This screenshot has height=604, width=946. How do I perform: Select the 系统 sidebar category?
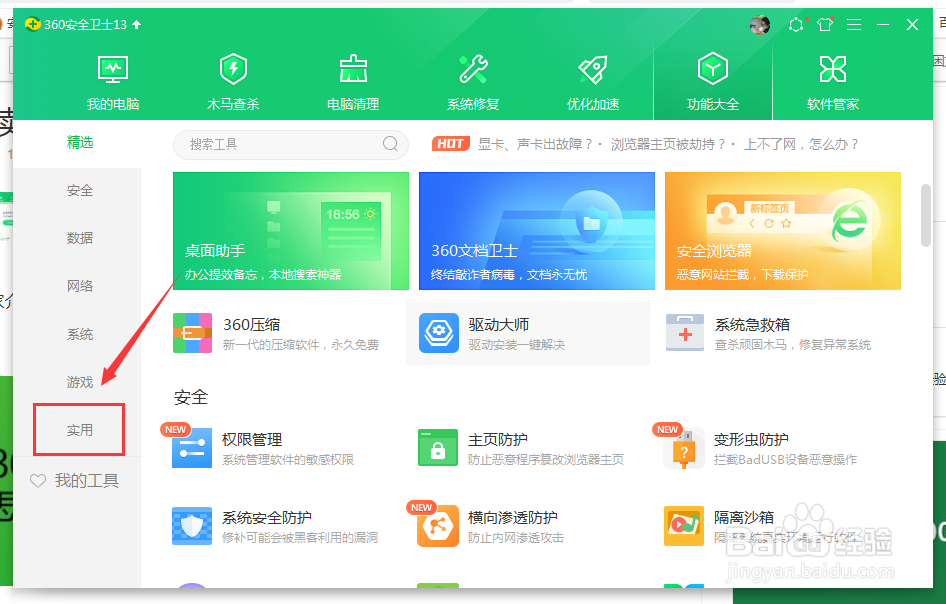[x=80, y=334]
